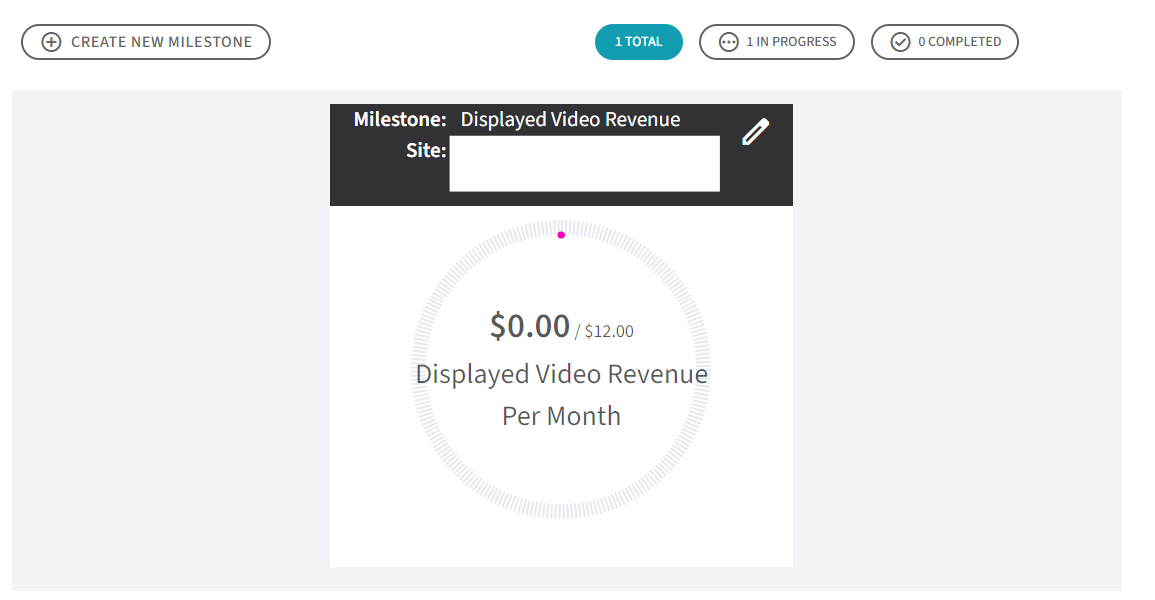The height and width of the screenshot is (600, 1155).
Task: Click the Per Month text
Action: click(x=561, y=416)
